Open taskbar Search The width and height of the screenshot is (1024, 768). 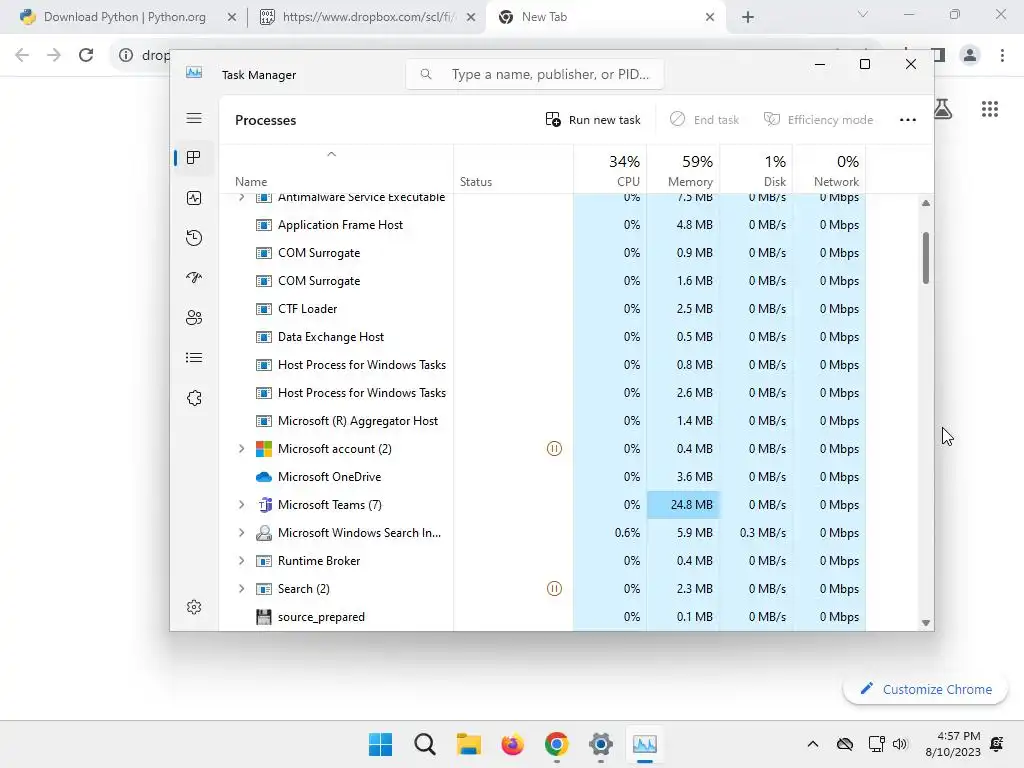[x=424, y=744]
